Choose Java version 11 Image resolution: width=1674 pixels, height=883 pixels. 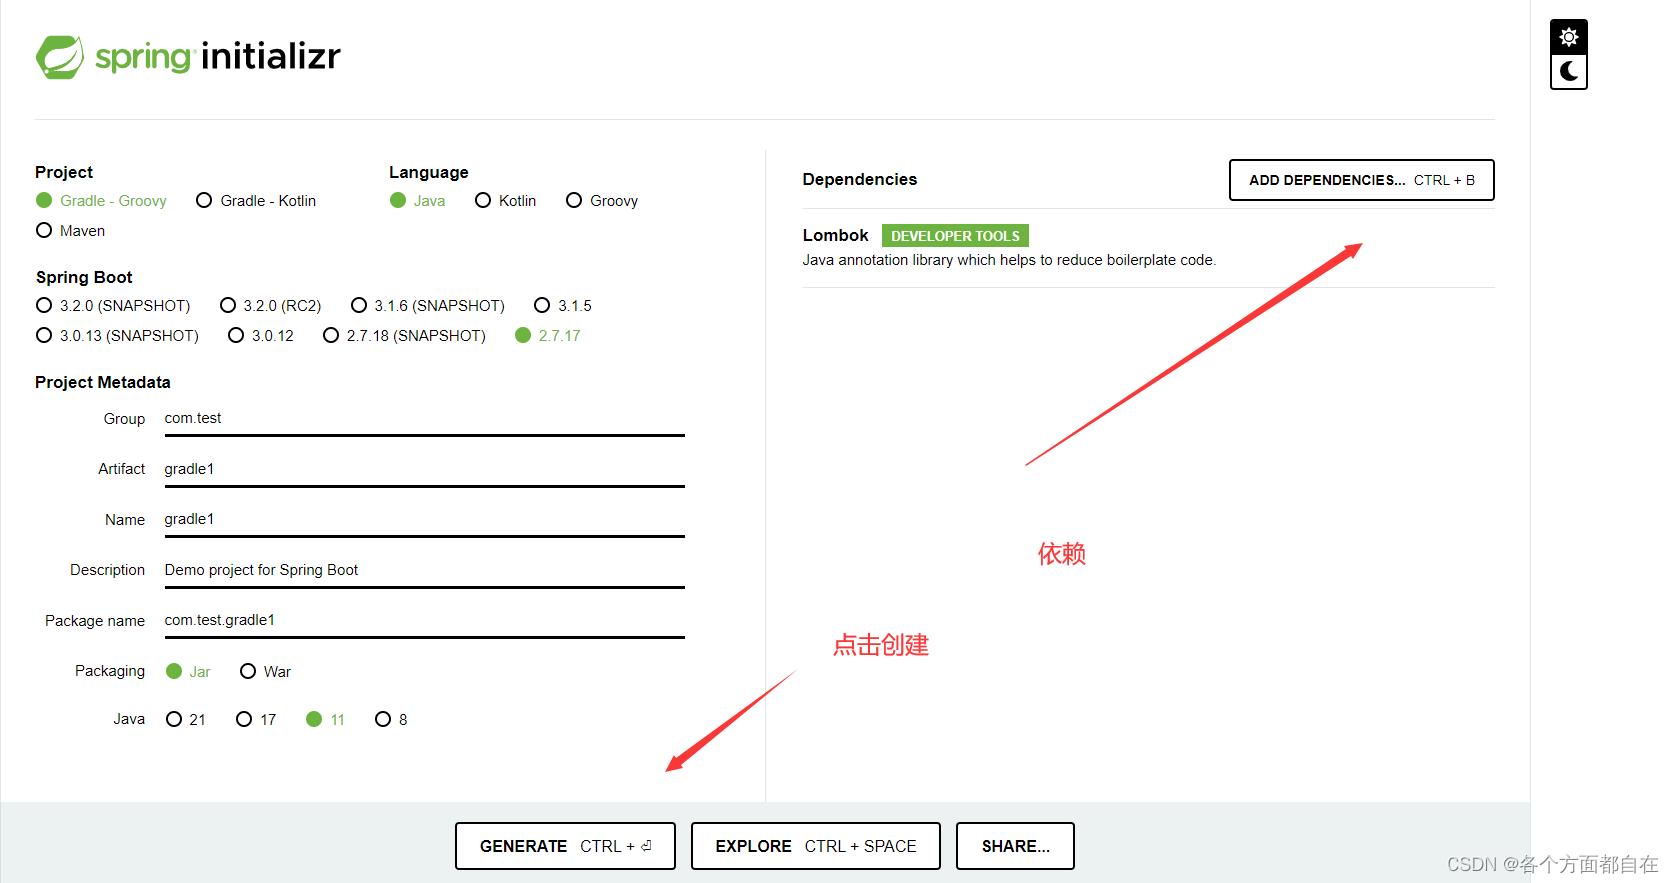point(326,720)
